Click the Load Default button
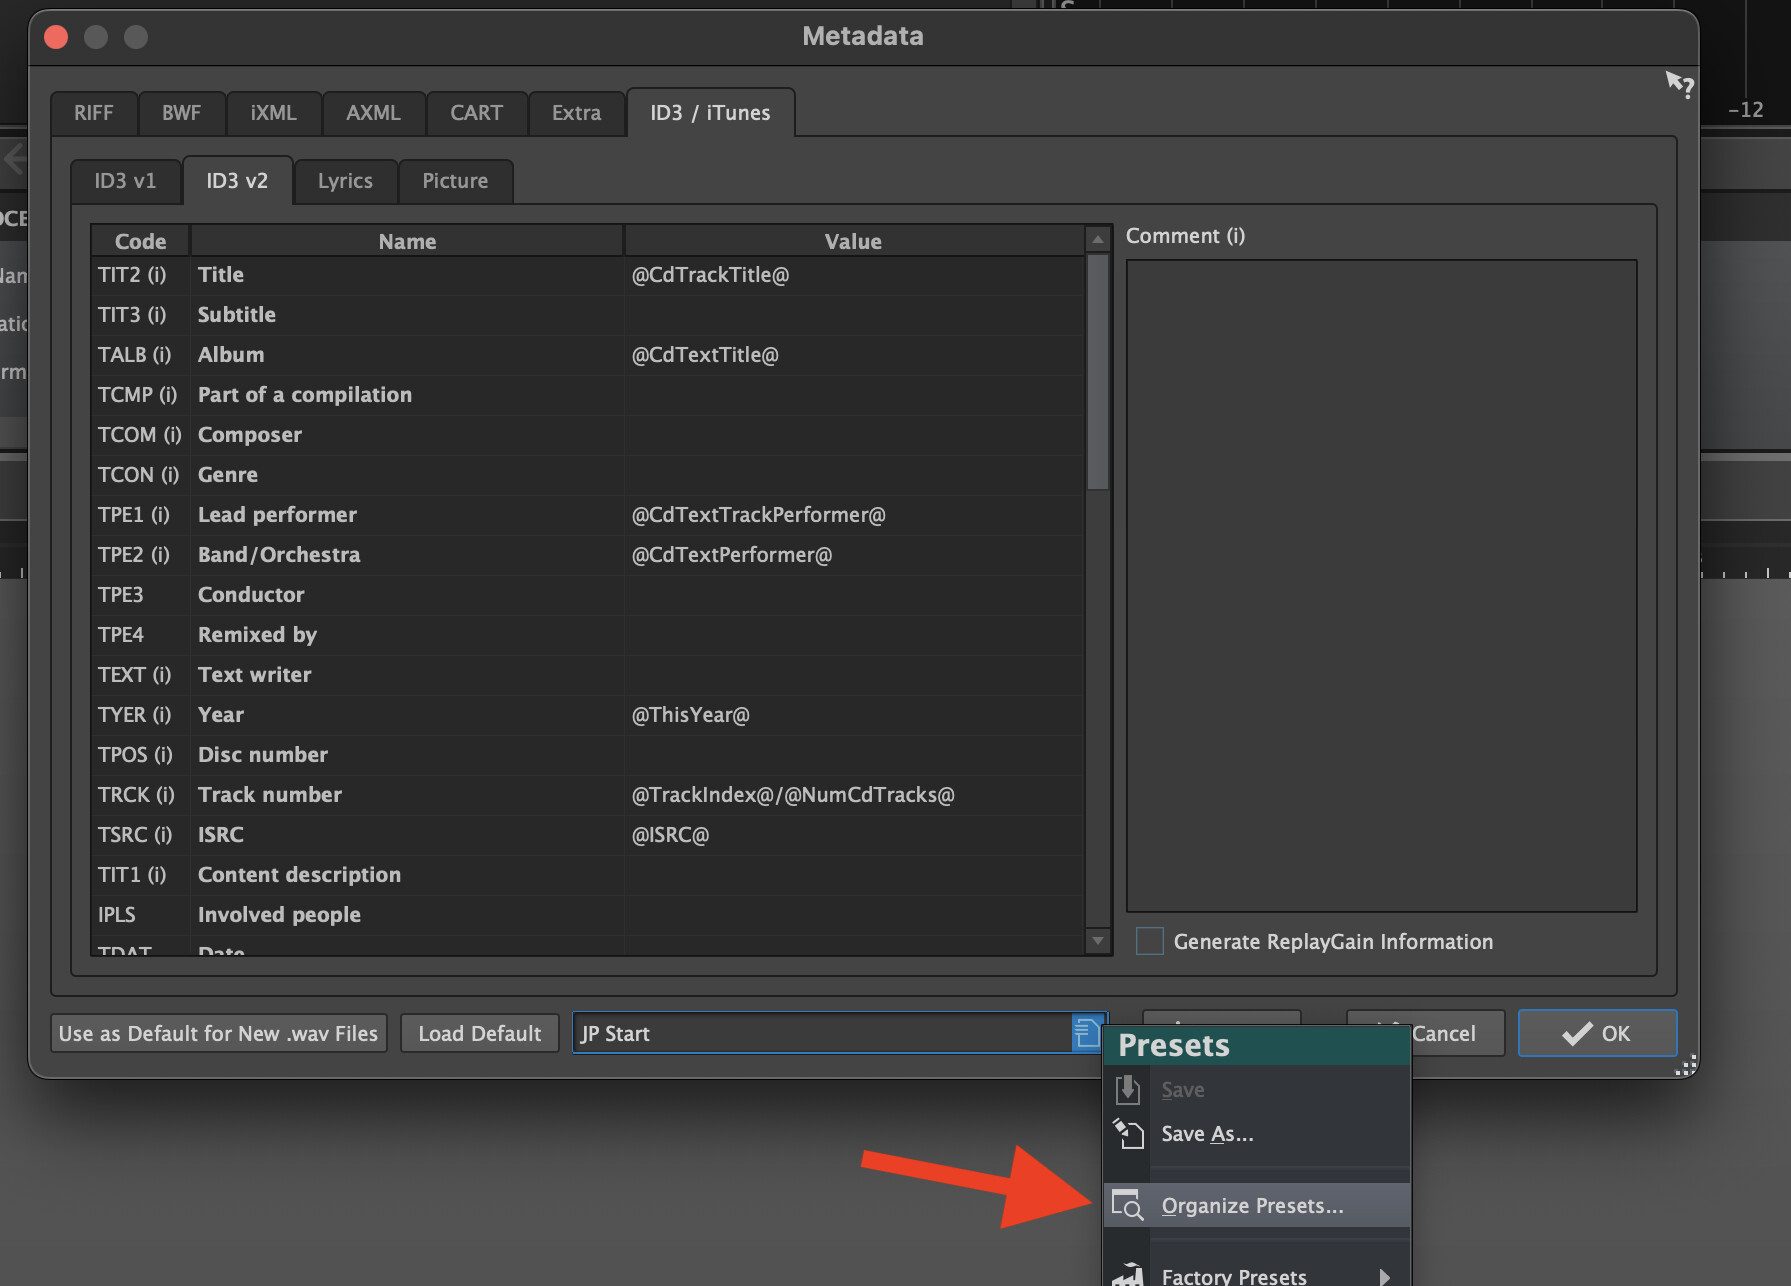This screenshot has width=1791, height=1286. (480, 1033)
